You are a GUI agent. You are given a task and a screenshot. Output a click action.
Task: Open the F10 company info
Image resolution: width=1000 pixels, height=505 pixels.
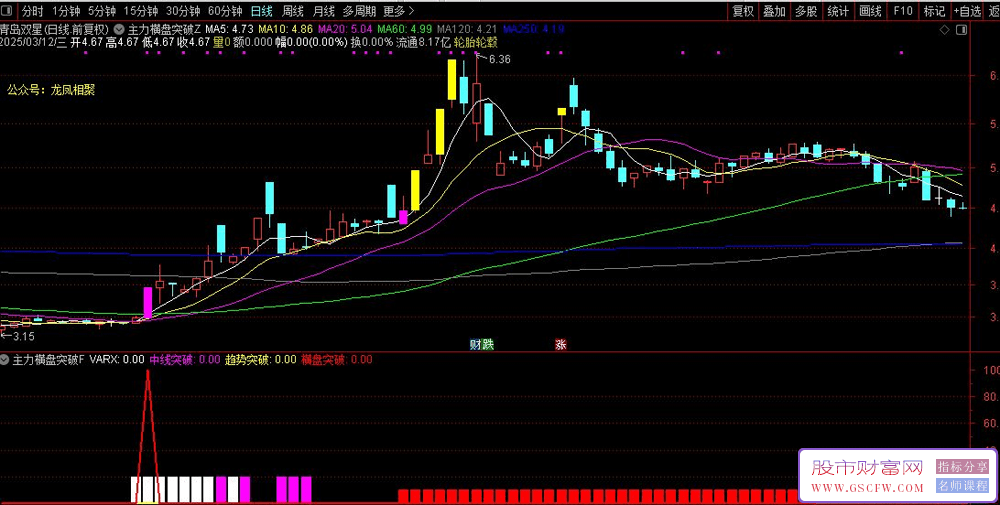(x=902, y=11)
